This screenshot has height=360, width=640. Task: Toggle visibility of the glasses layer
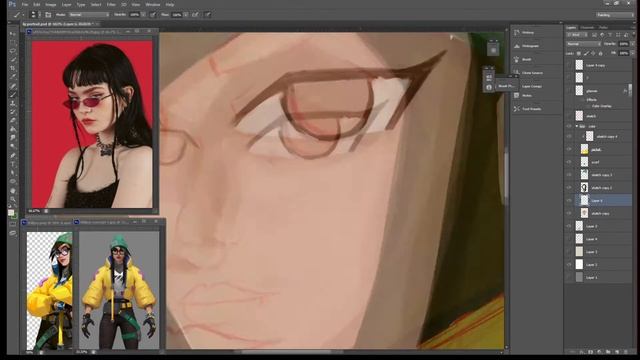coord(569,91)
